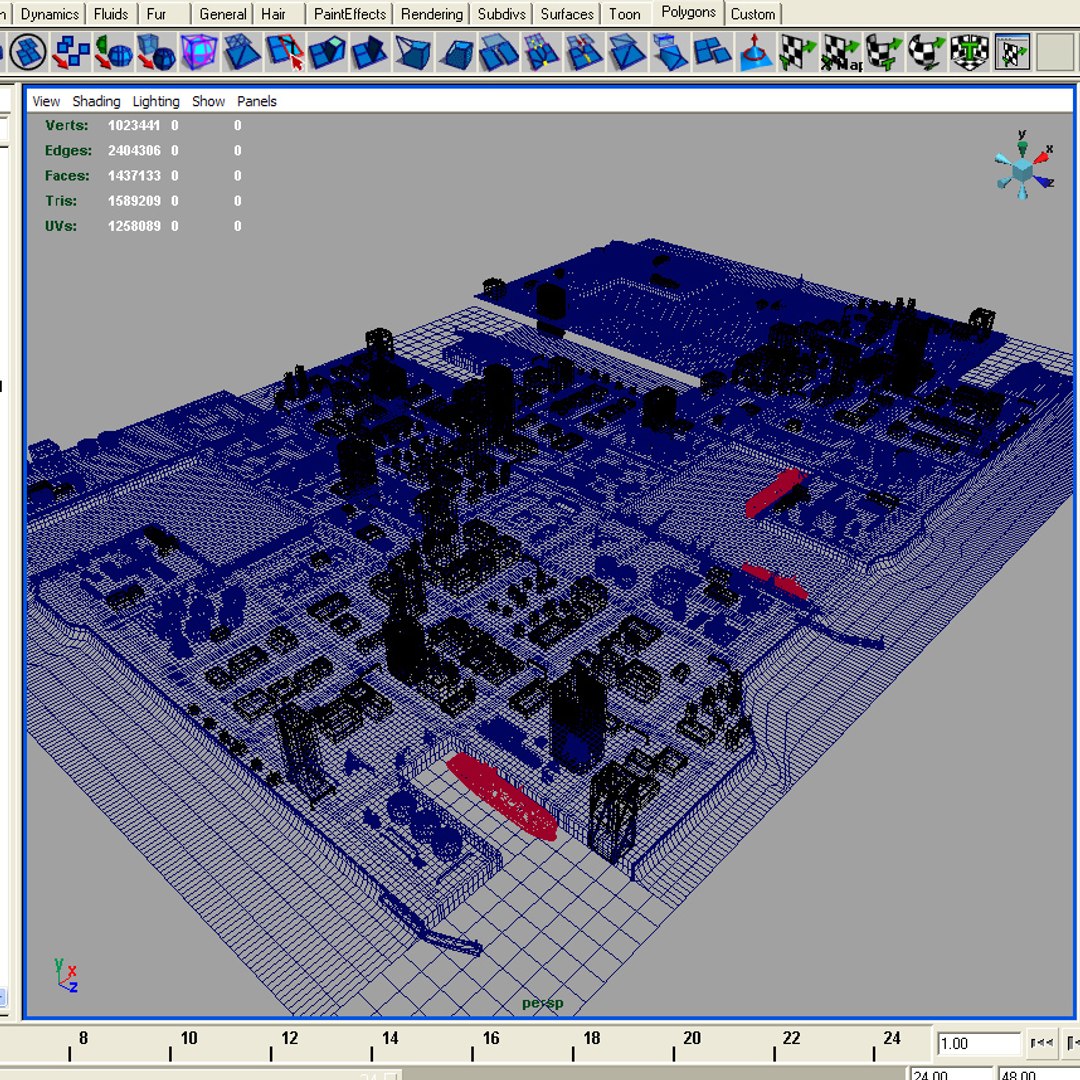The image size is (1080, 1080).
Task: Select the green half-sphere mirror icon
Action: coord(114,52)
